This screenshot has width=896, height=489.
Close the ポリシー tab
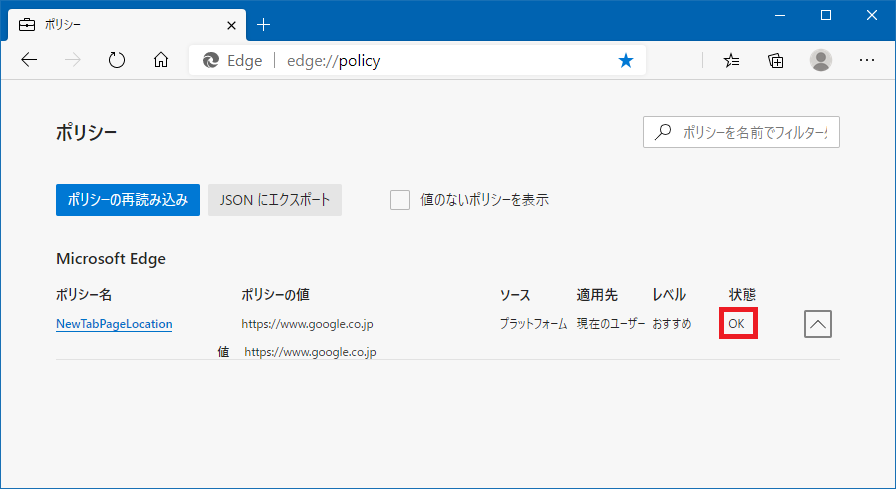[231, 25]
